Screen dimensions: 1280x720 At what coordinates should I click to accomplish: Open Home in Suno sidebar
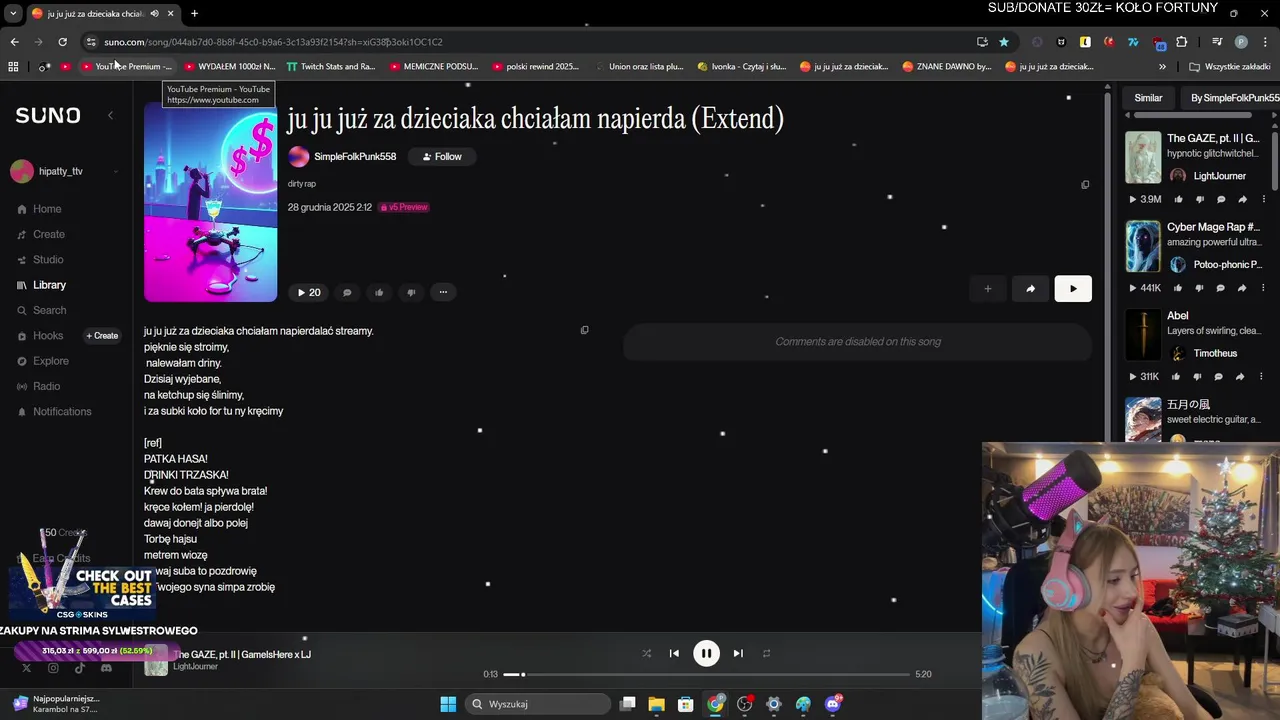pyautogui.click(x=40, y=209)
